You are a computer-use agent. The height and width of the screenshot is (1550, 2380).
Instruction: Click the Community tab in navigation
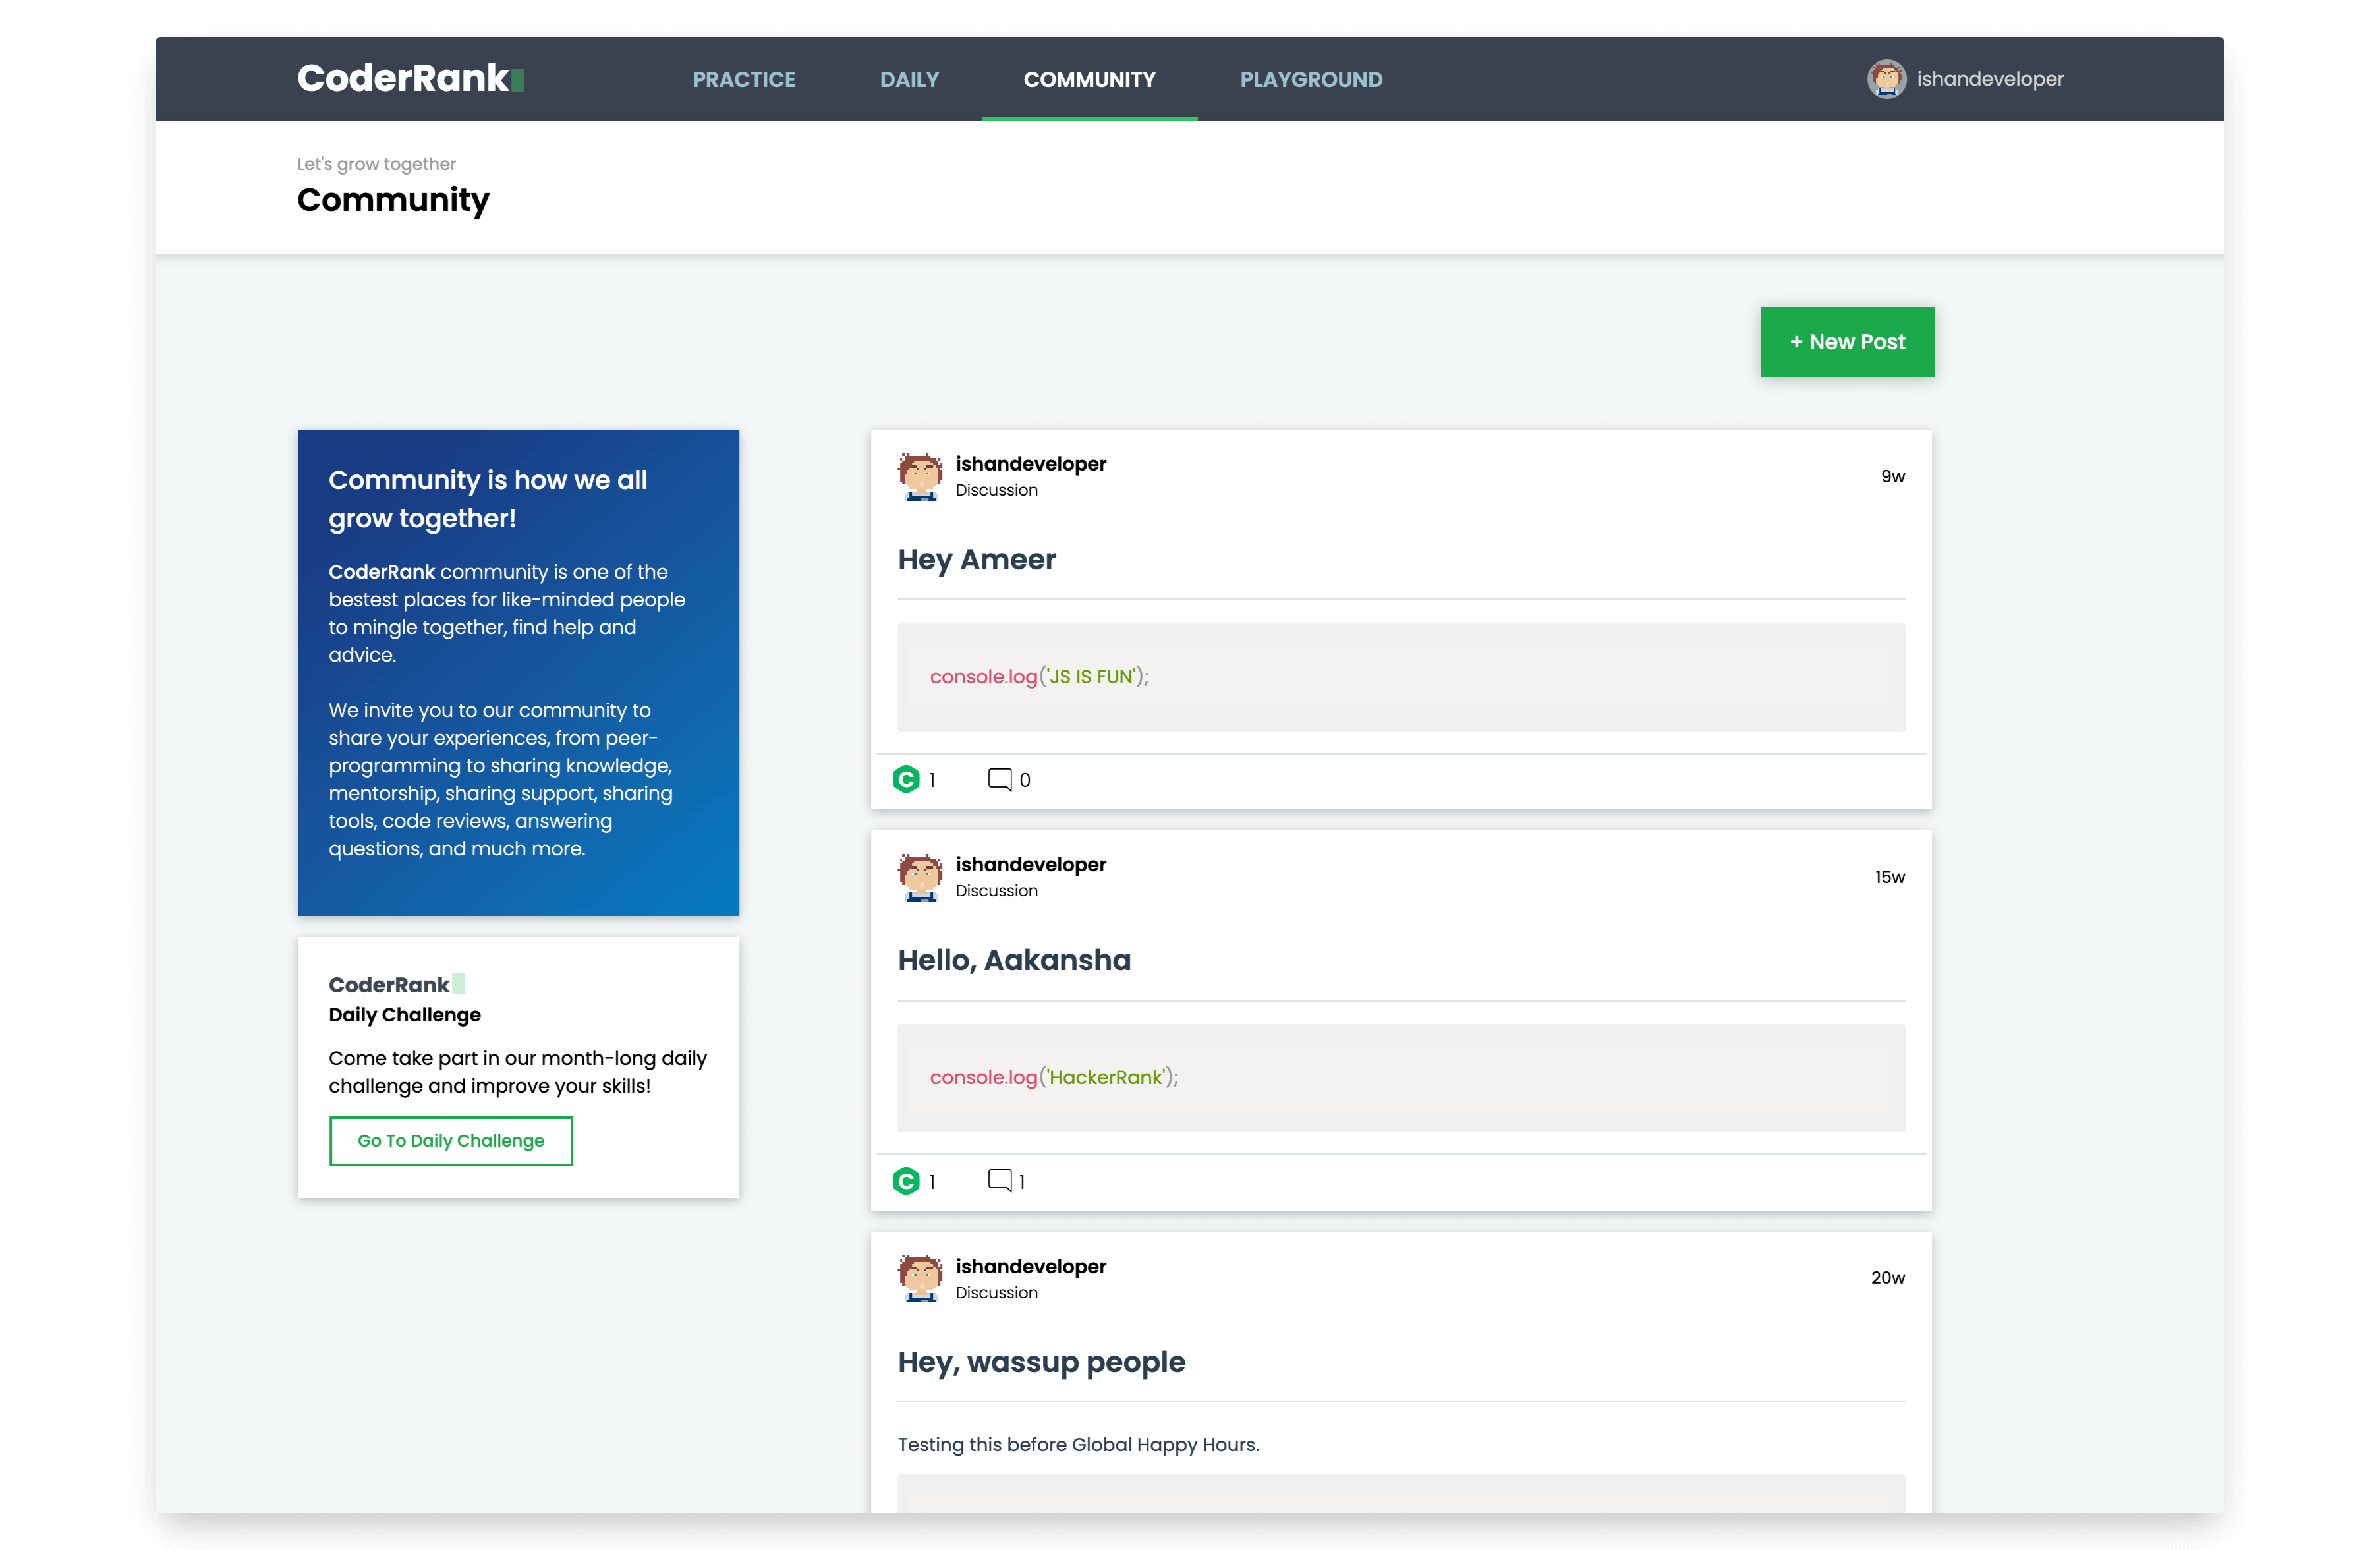[1088, 78]
